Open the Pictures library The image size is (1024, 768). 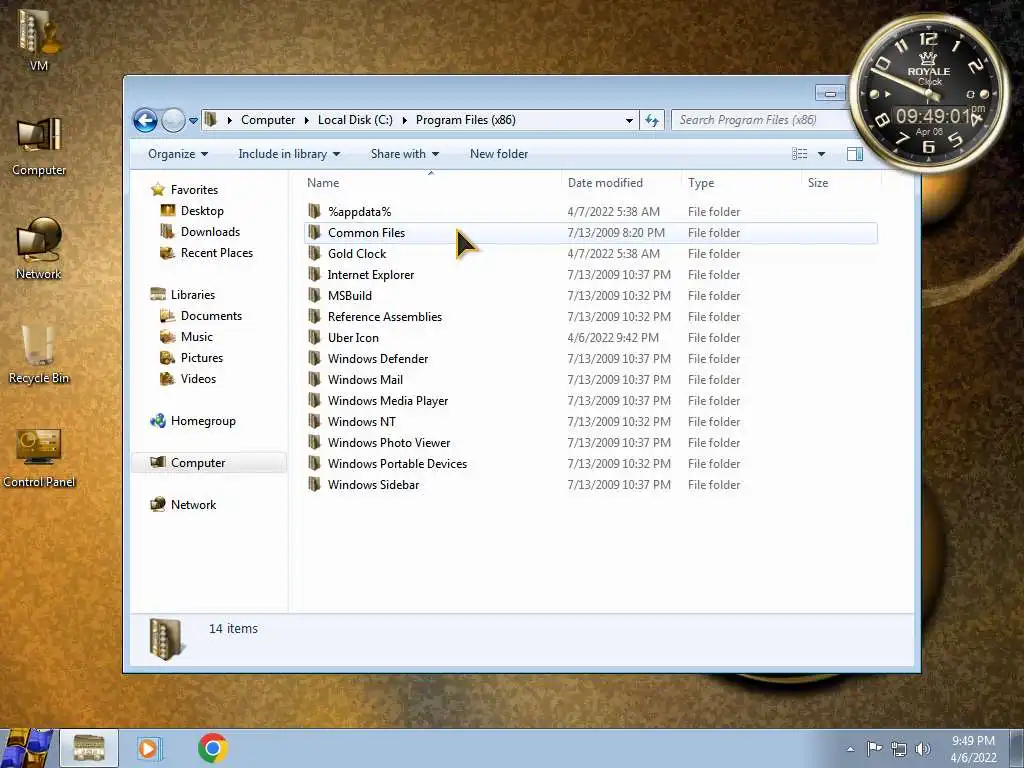tap(202, 357)
